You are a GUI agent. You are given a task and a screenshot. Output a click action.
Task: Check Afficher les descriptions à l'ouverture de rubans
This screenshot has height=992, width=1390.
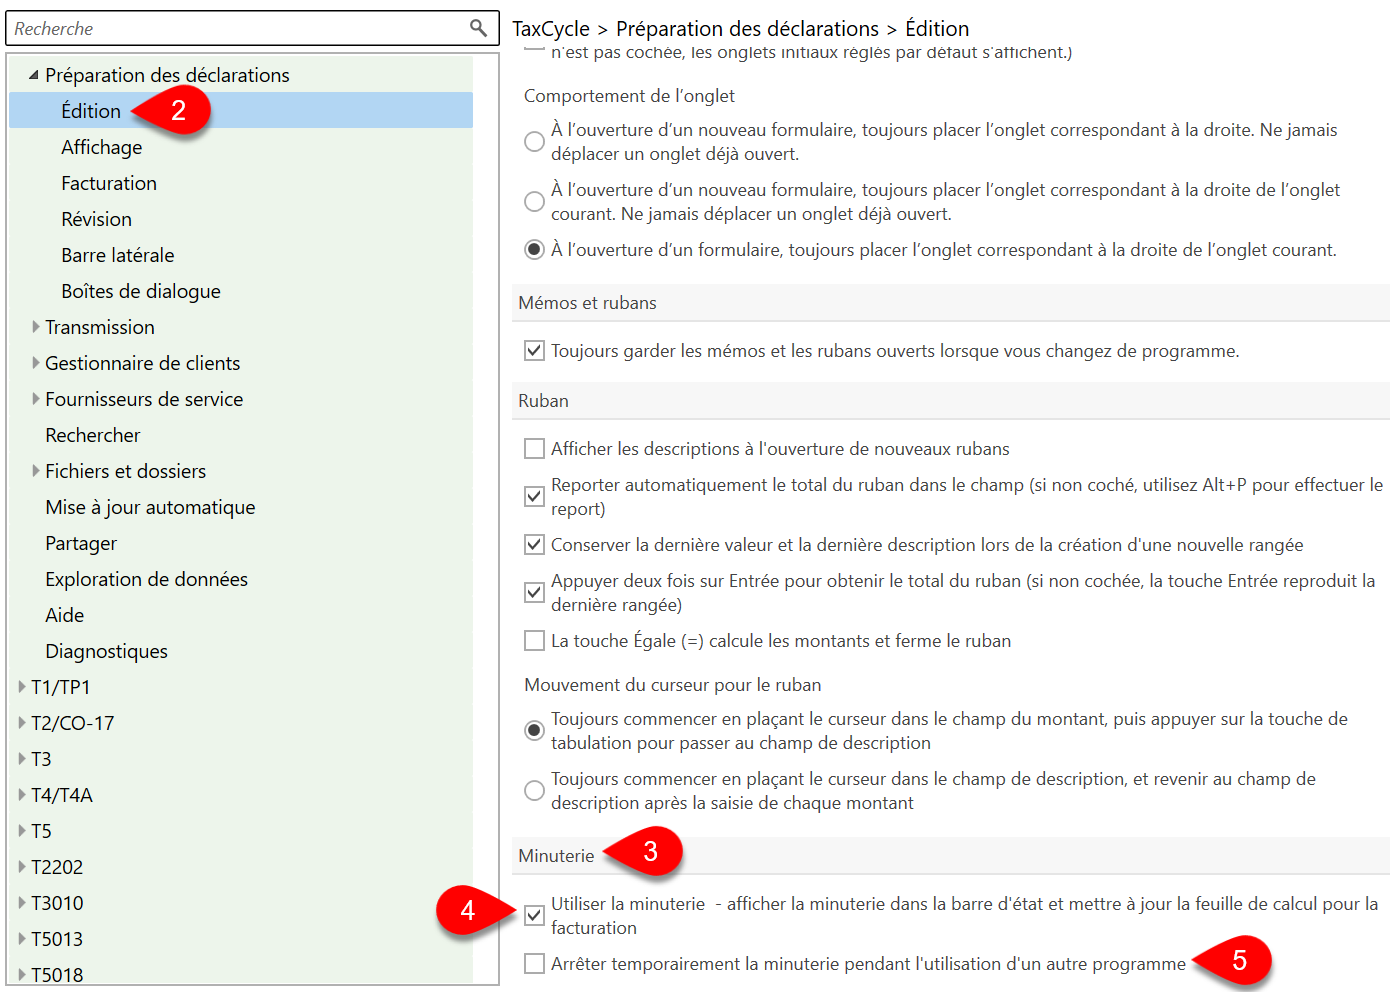coord(535,449)
